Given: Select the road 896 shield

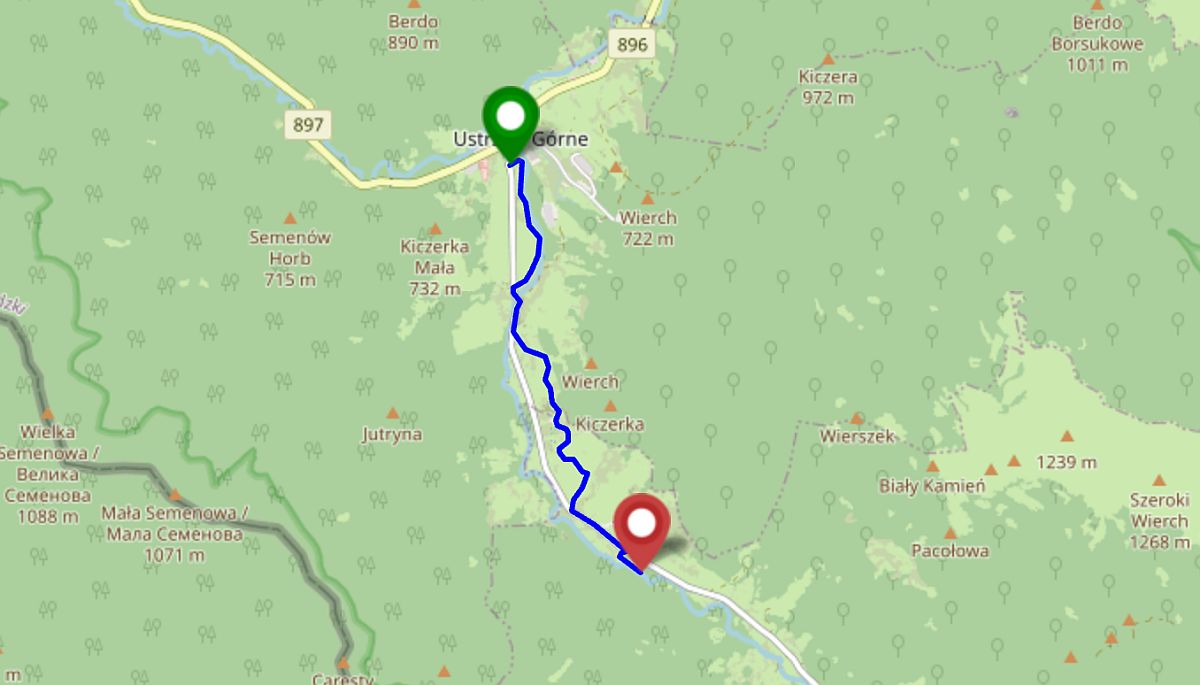Looking at the screenshot, I should pos(632,43).
